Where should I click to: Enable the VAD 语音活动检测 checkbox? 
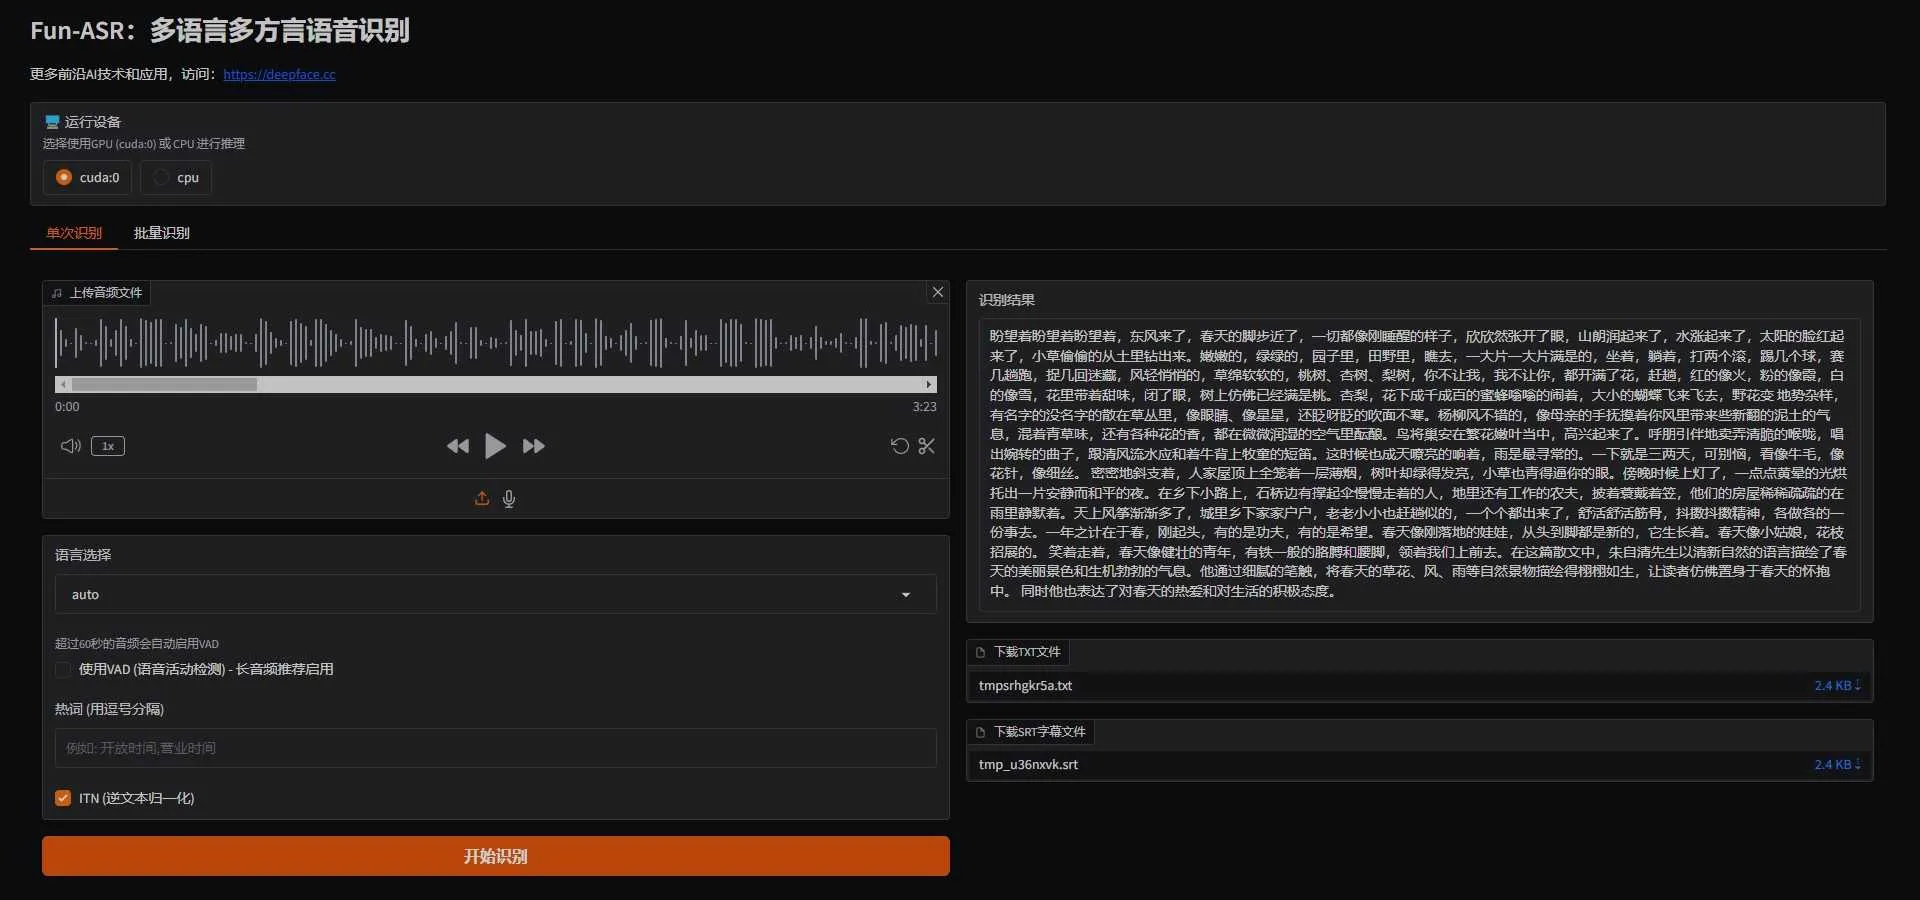point(62,670)
